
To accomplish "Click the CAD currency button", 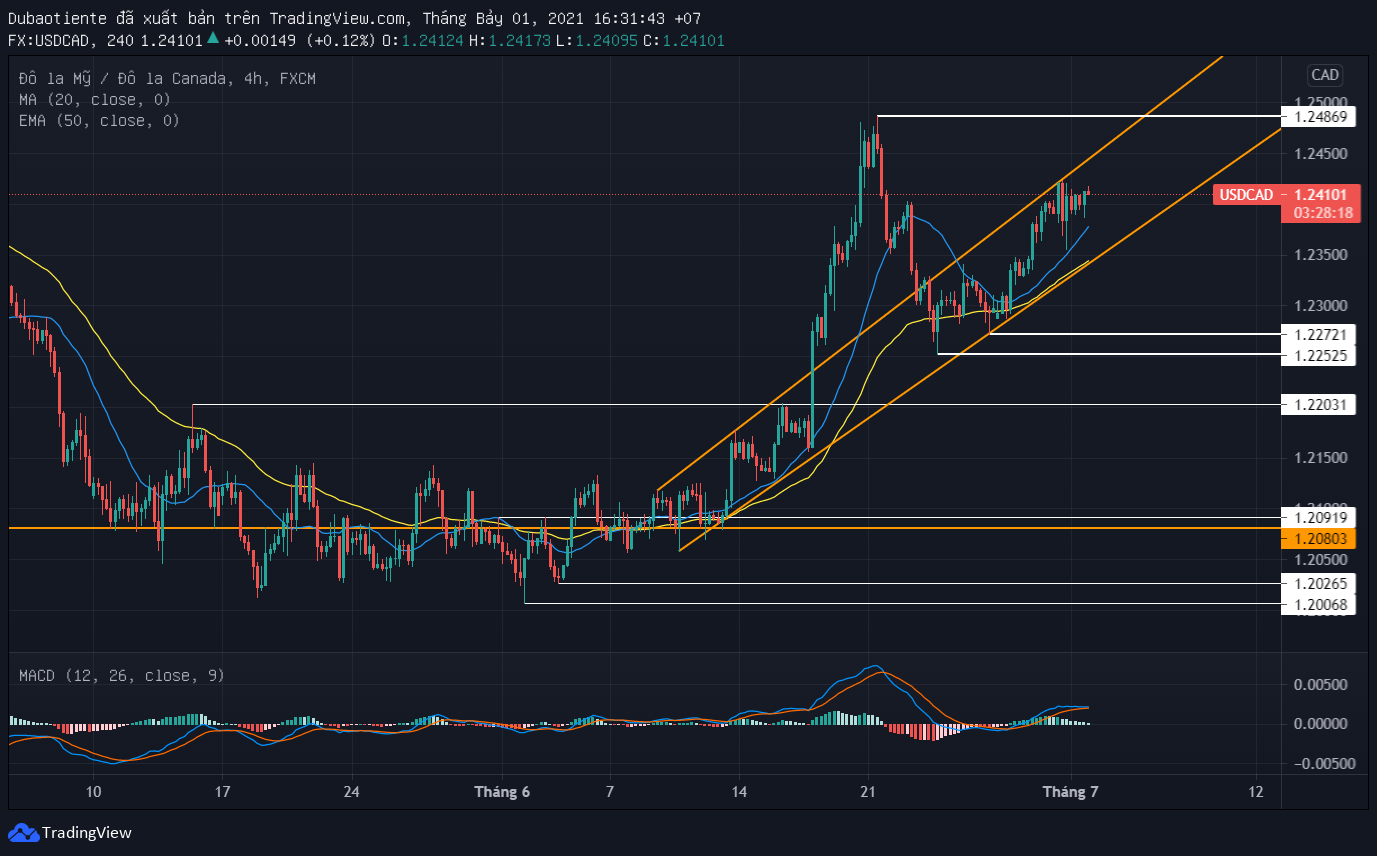I will pyautogui.click(x=1325, y=75).
